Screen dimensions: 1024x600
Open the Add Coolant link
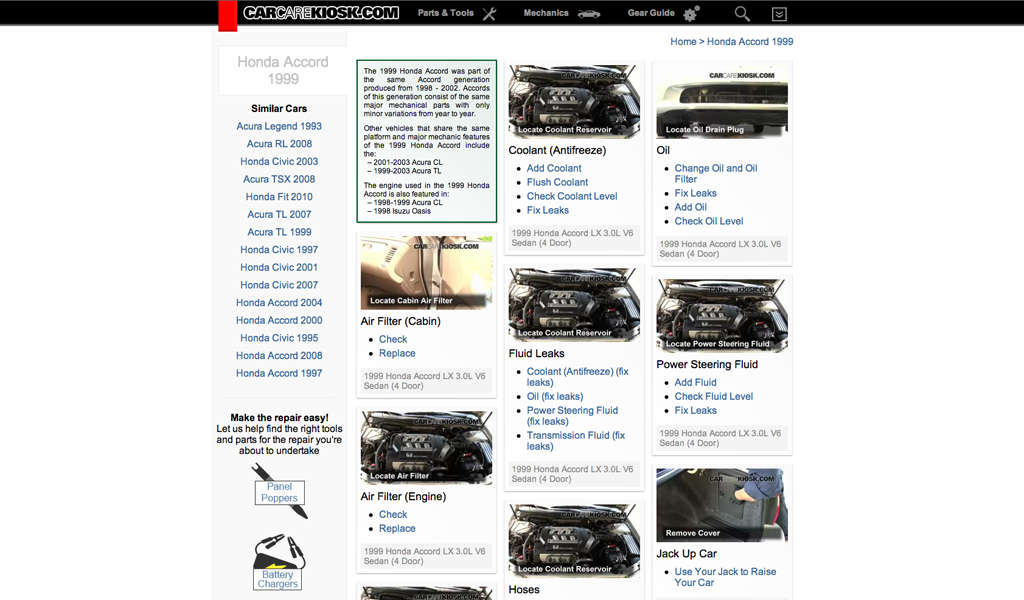tap(554, 168)
